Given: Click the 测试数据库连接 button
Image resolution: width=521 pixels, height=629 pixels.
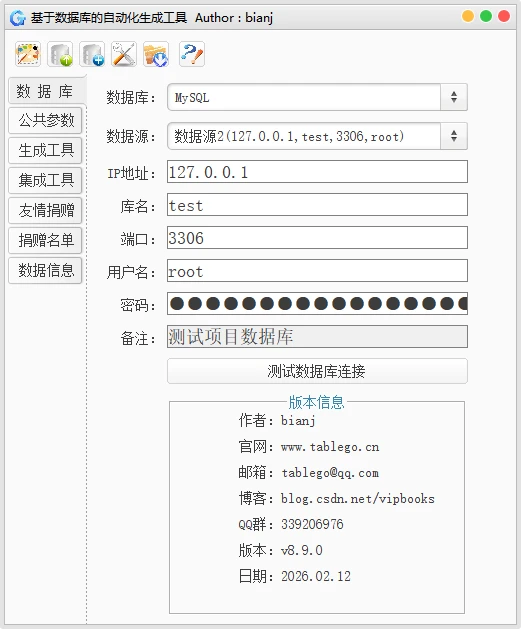Looking at the screenshot, I should click(x=317, y=371).
